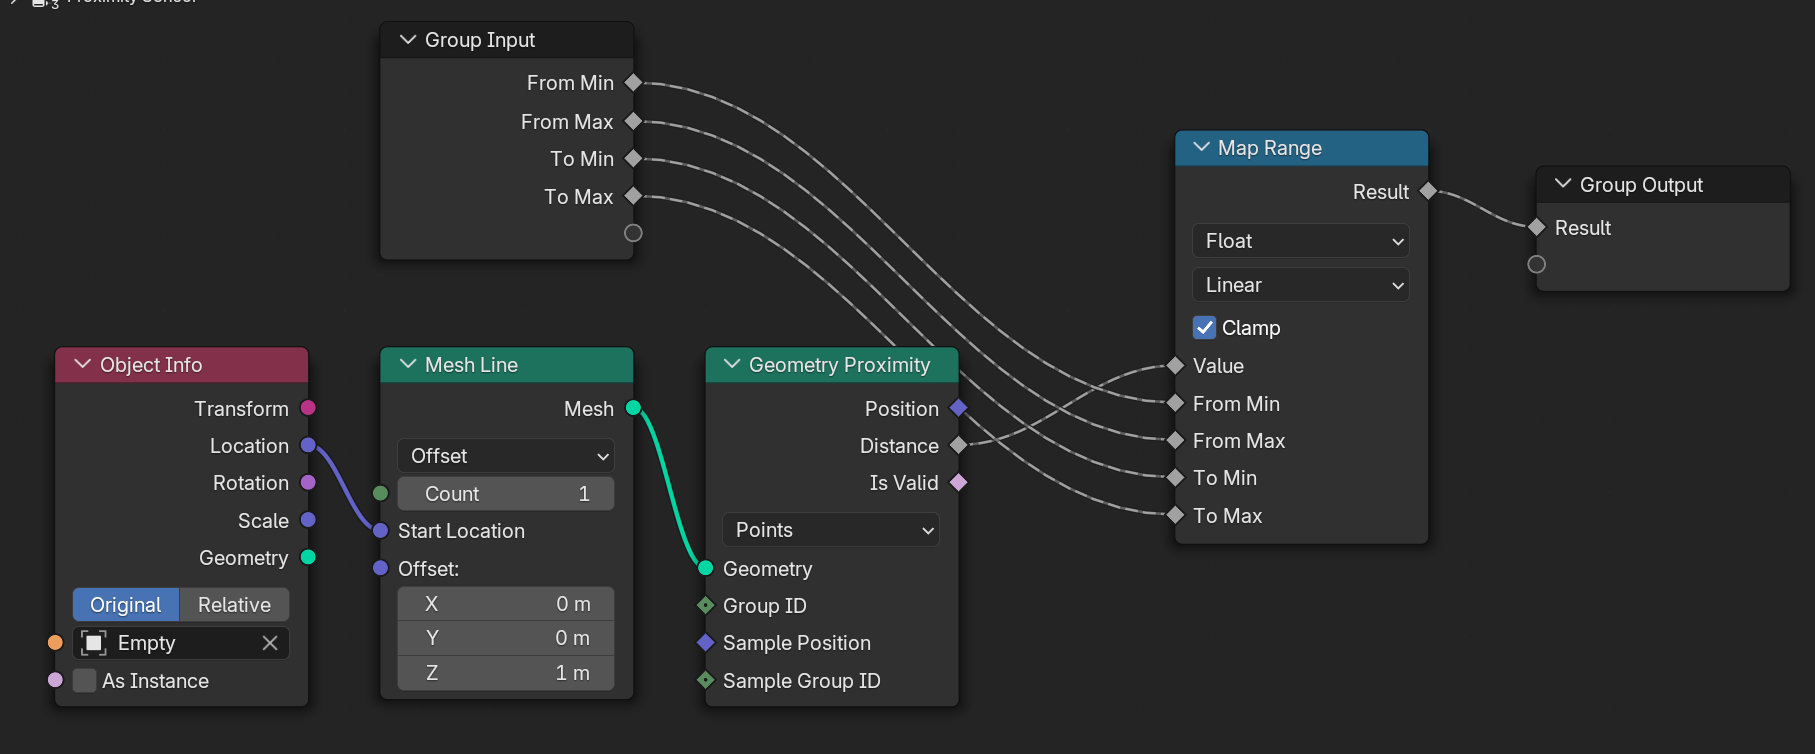
Task: Collapse the Mesh Line node
Action: [408, 364]
